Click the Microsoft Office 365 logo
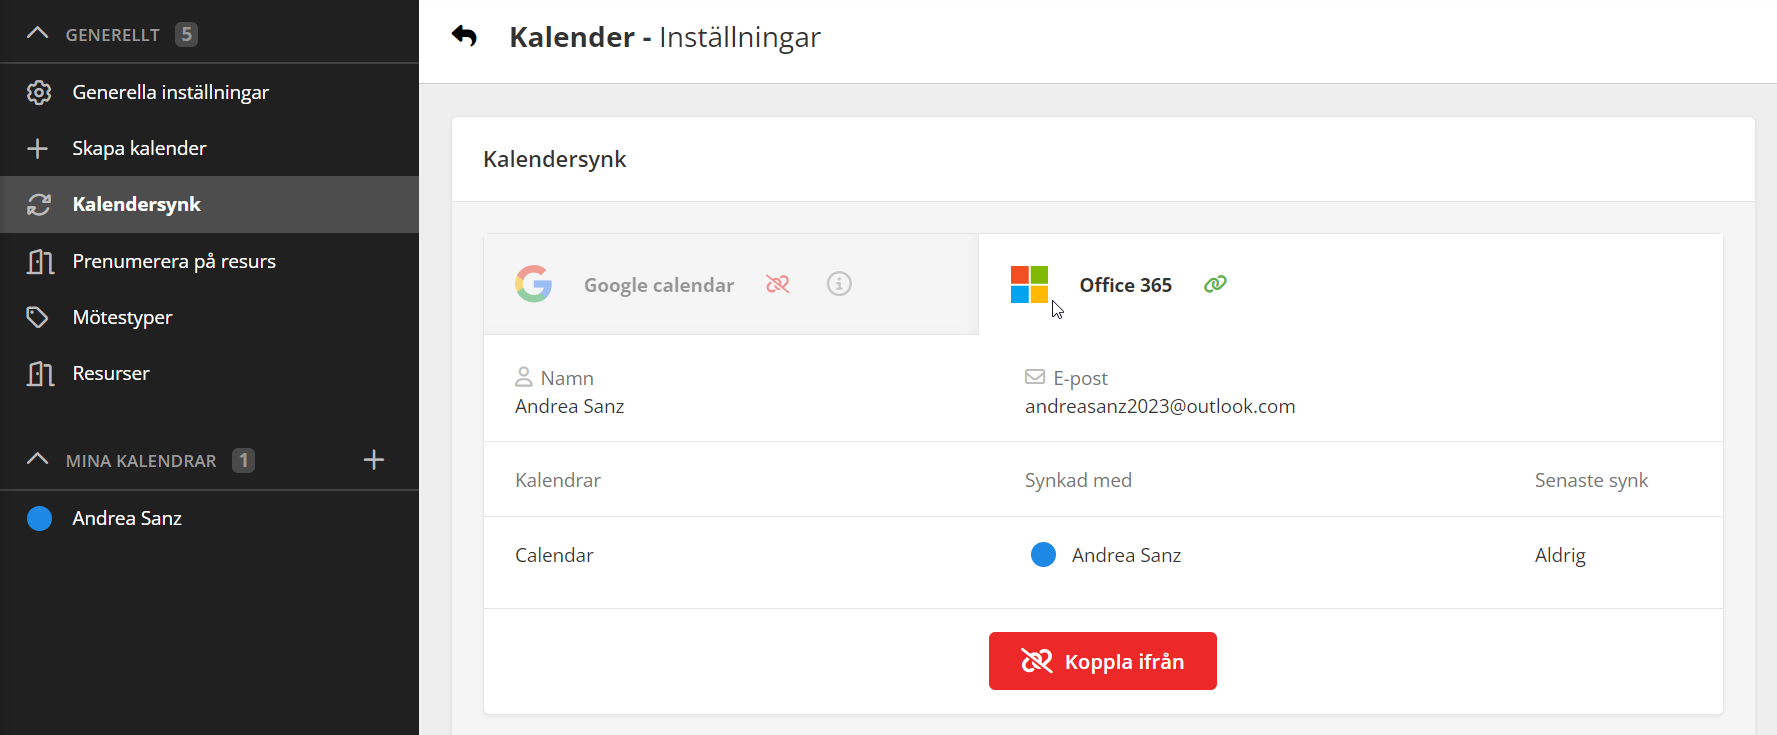The image size is (1777, 735). (x=1029, y=284)
